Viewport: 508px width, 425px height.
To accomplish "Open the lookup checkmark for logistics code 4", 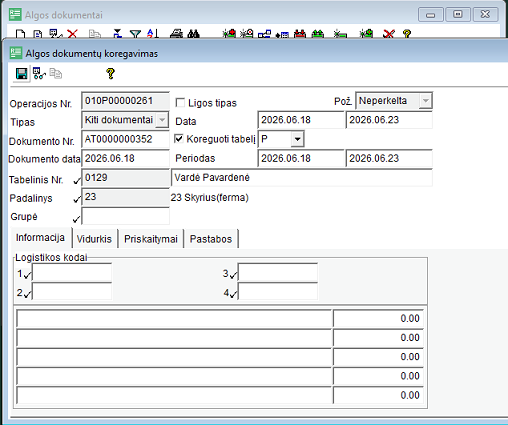I will (233, 294).
